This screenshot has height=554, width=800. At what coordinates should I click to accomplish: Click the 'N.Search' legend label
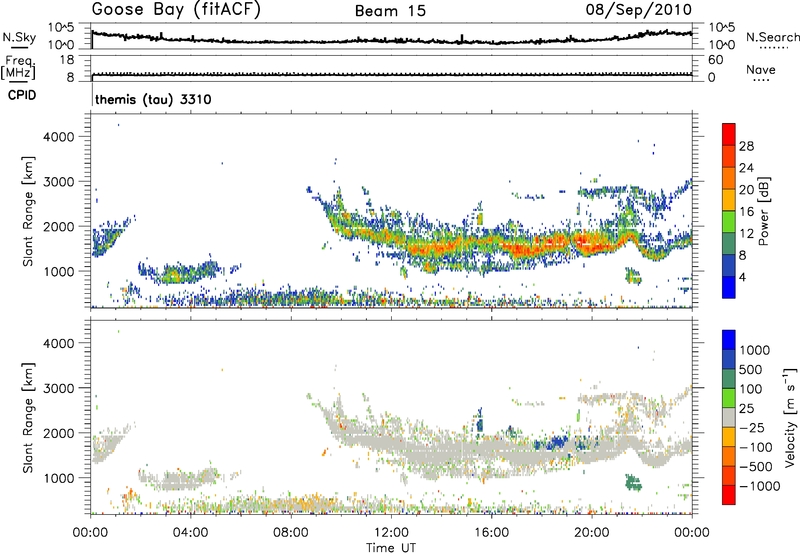pos(773,37)
